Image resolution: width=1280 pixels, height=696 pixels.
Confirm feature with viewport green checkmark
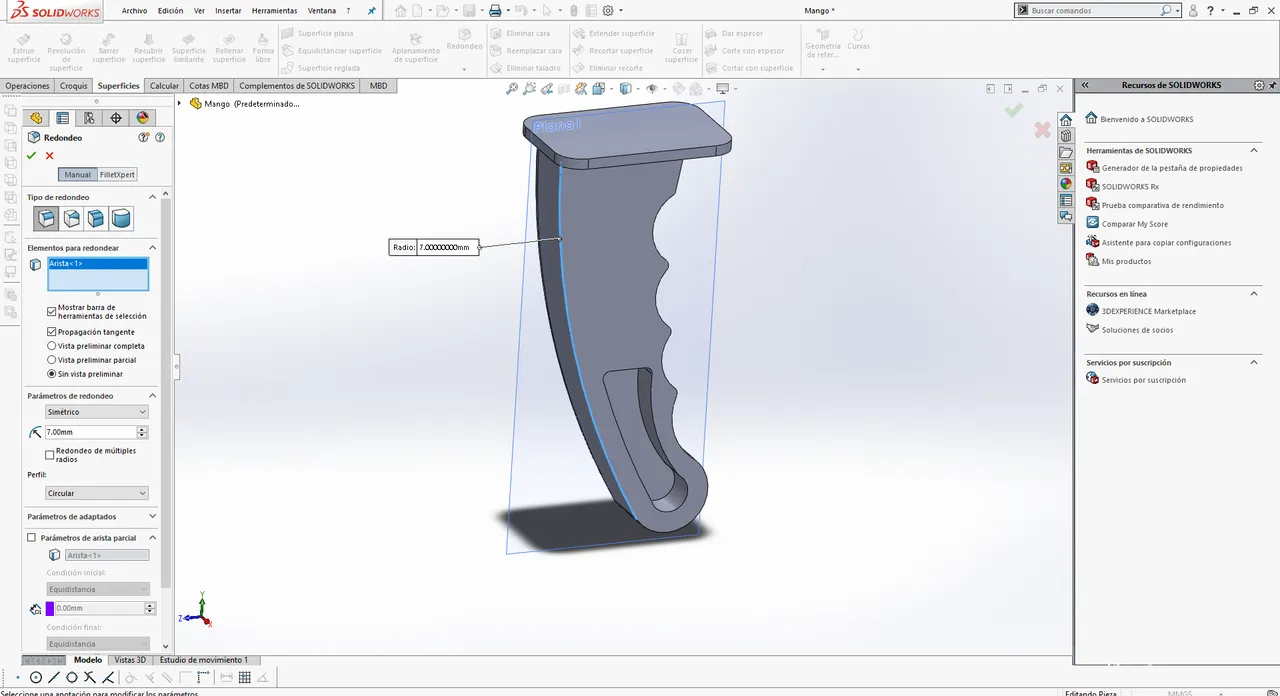(x=1014, y=110)
